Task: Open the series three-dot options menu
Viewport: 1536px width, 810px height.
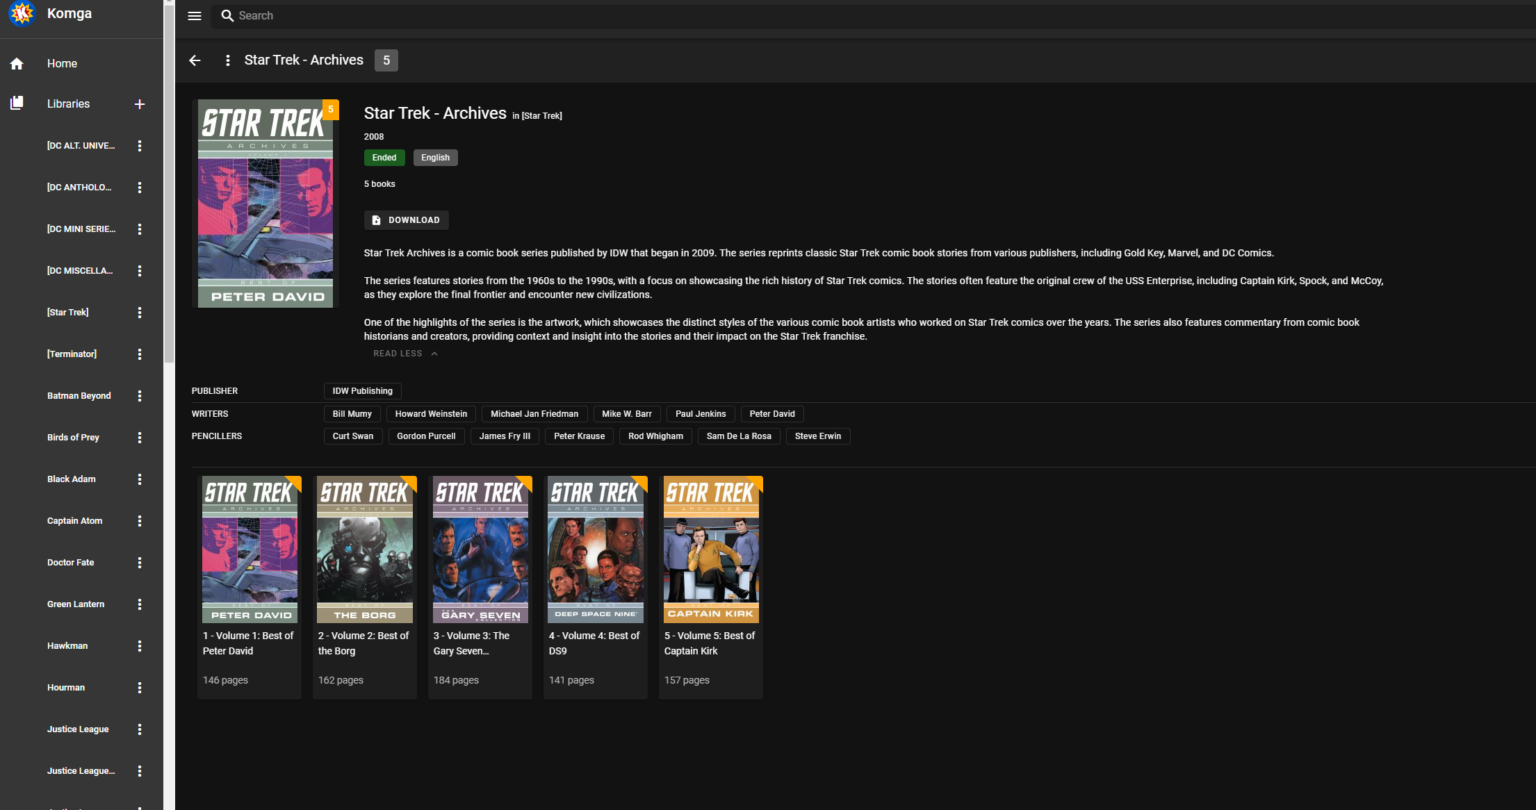Action: coord(228,60)
